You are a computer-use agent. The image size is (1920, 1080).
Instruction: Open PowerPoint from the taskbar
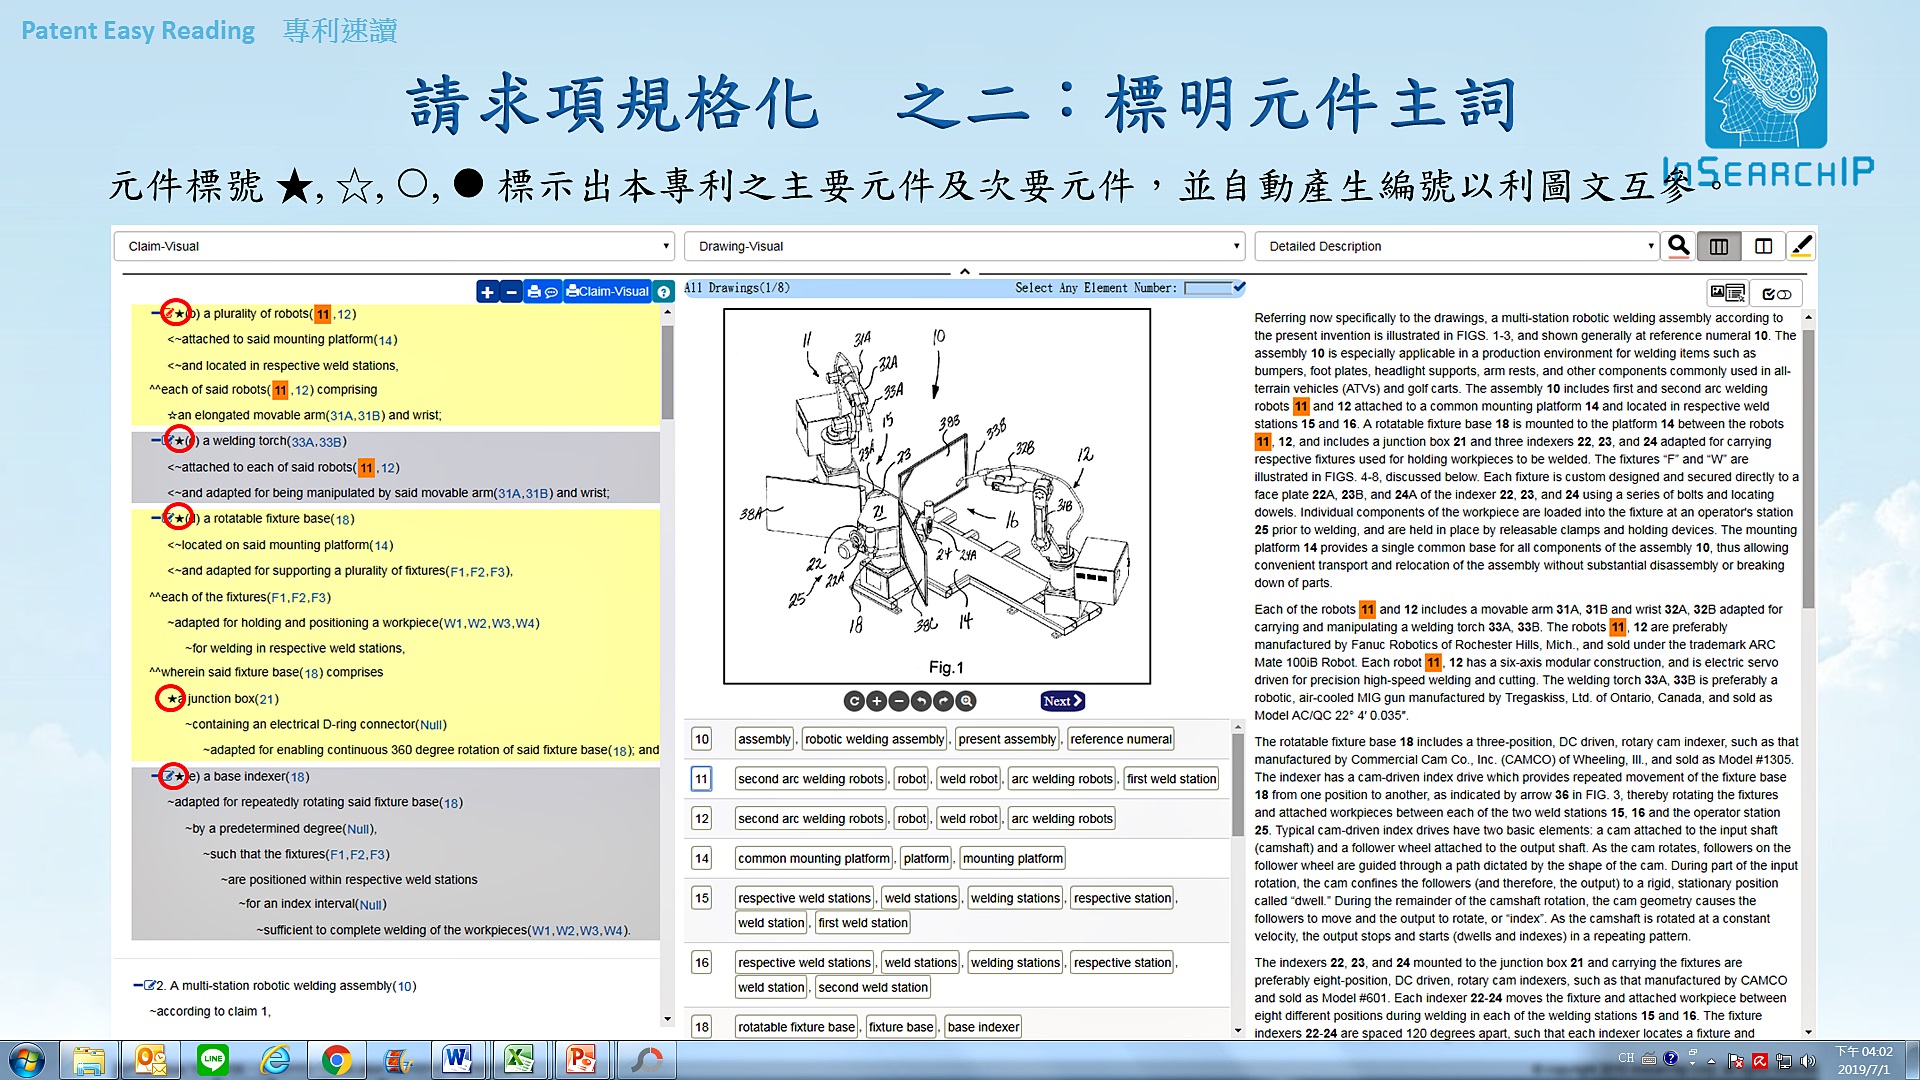click(x=580, y=1060)
